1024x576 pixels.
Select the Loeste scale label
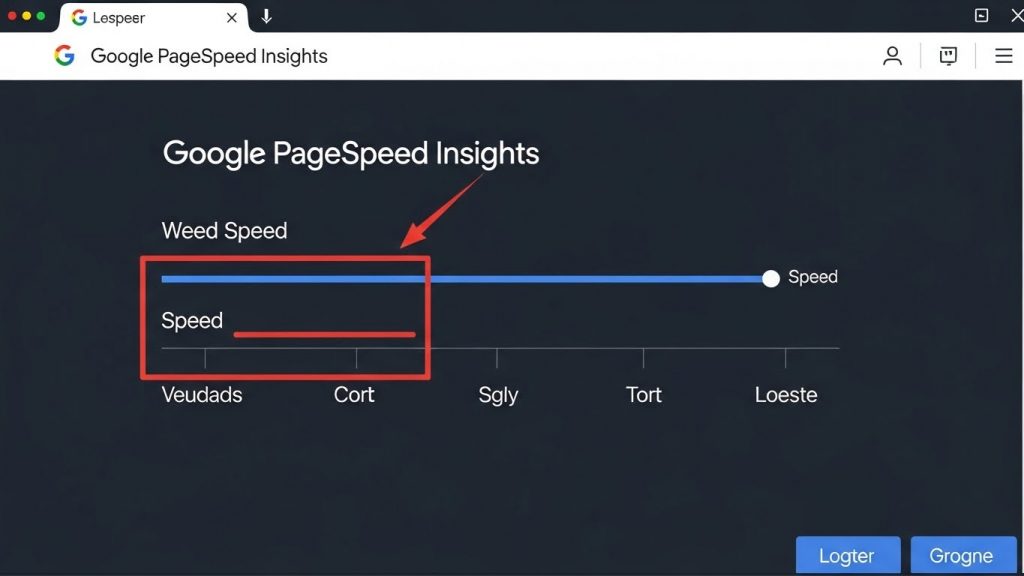(786, 394)
